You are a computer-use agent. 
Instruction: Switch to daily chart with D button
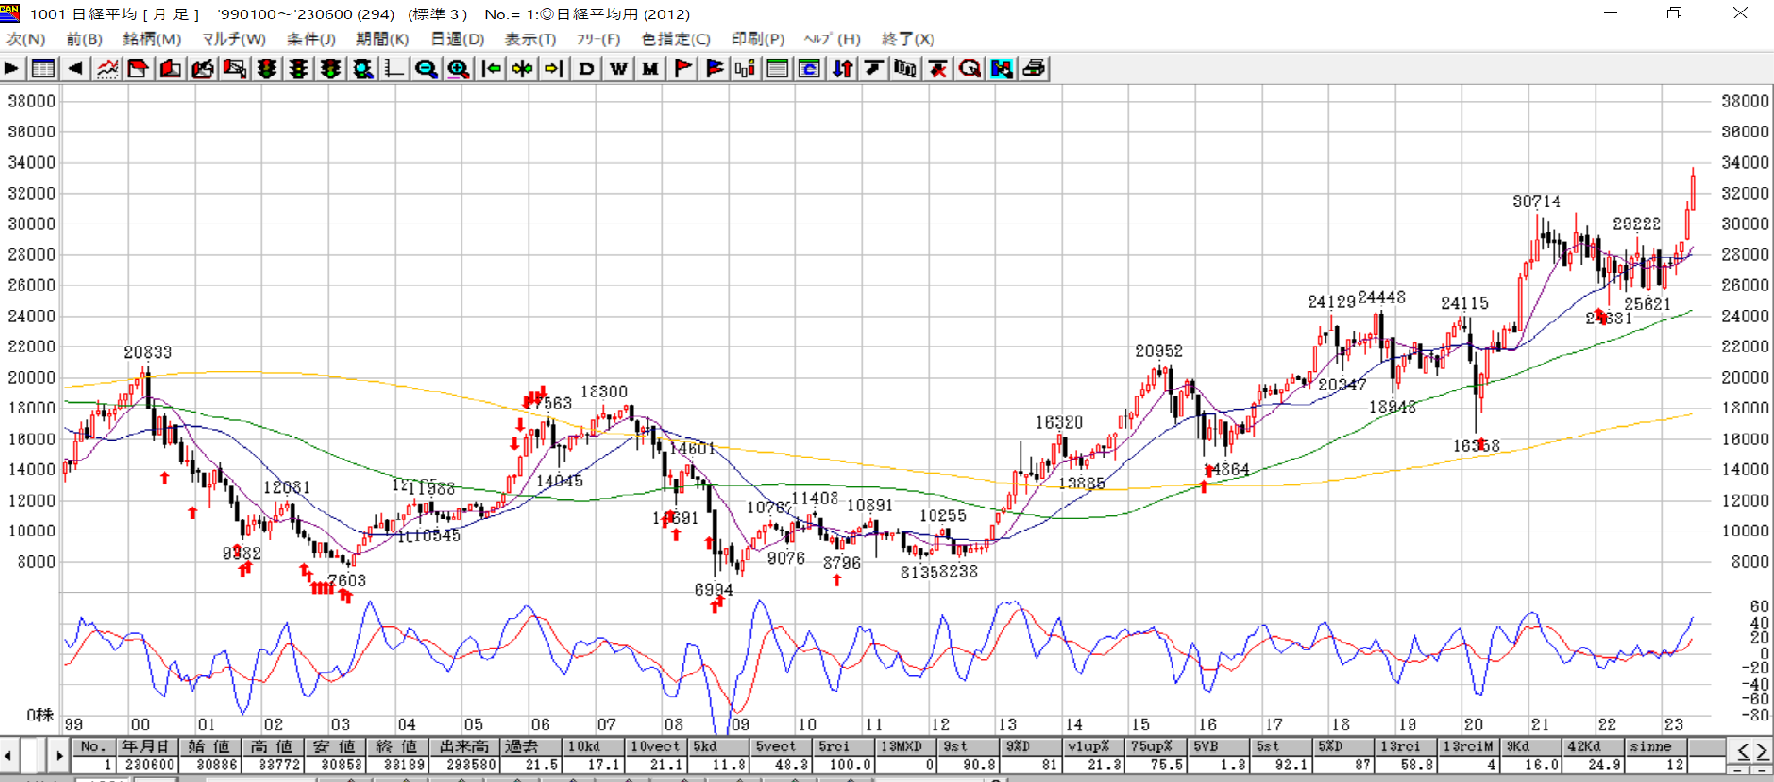coord(587,68)
